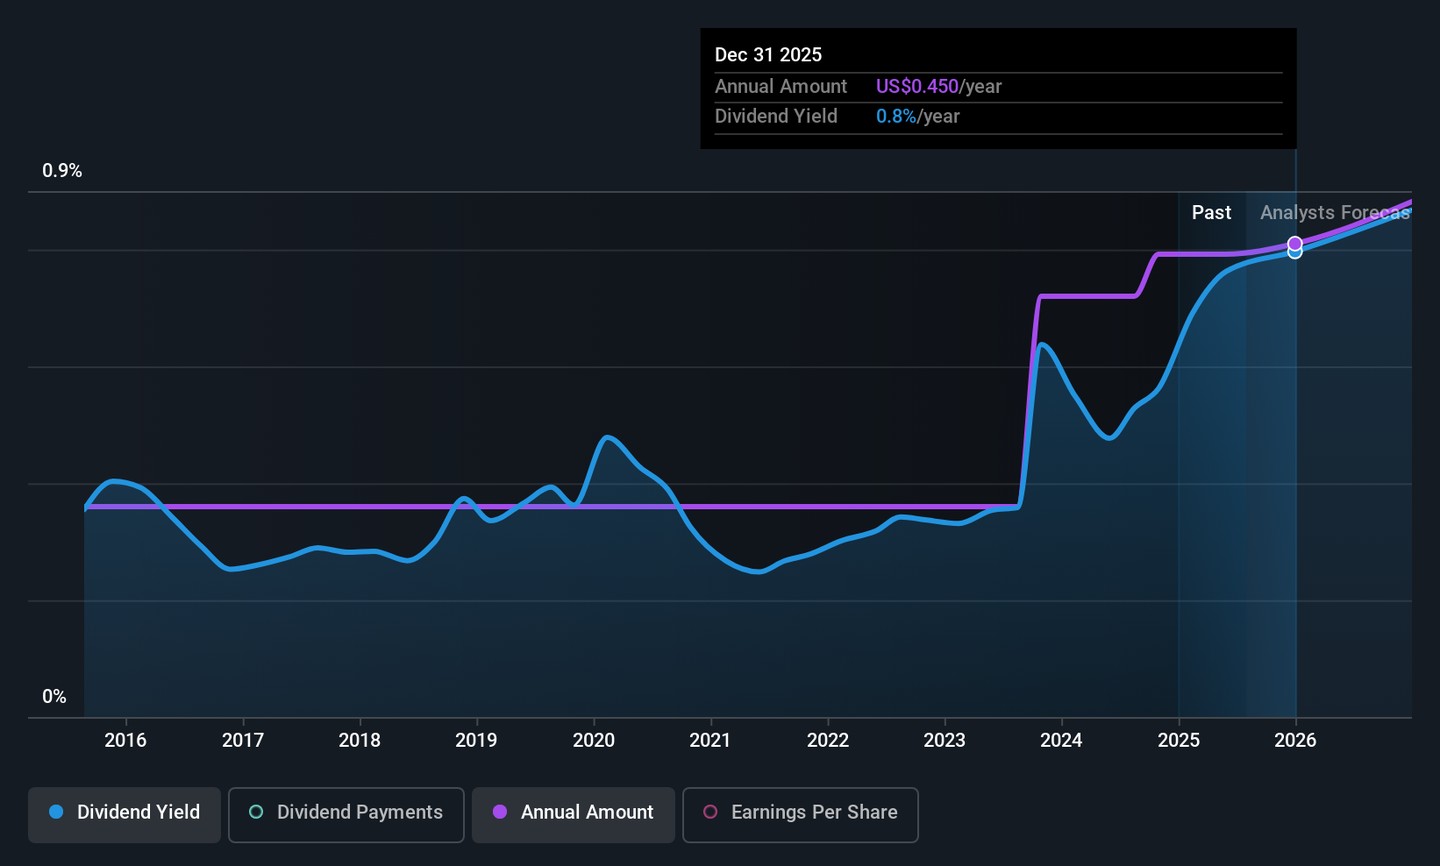Click the Dec 31 2025 tooltip date
This screenshot has height=866, width=1440.
tap(768, 55)
